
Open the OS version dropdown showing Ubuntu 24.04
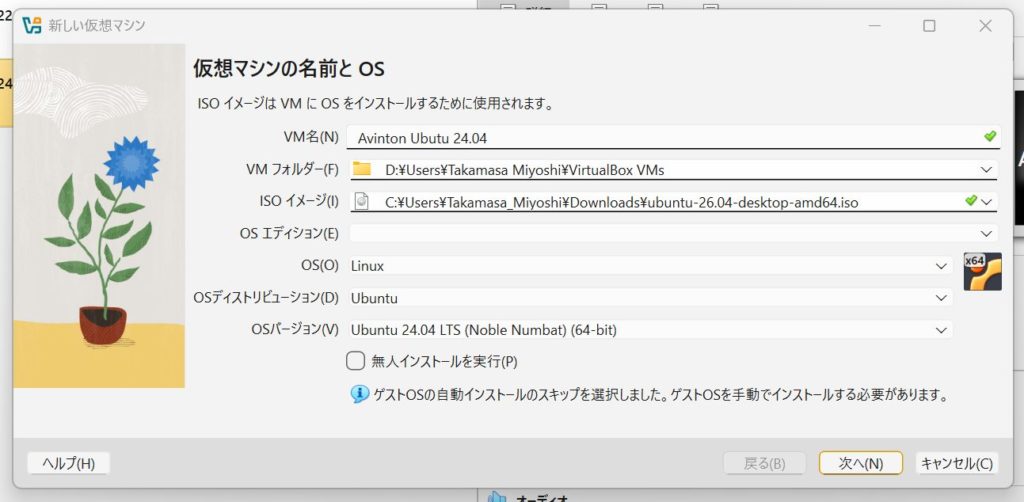(x=650, y=330)
